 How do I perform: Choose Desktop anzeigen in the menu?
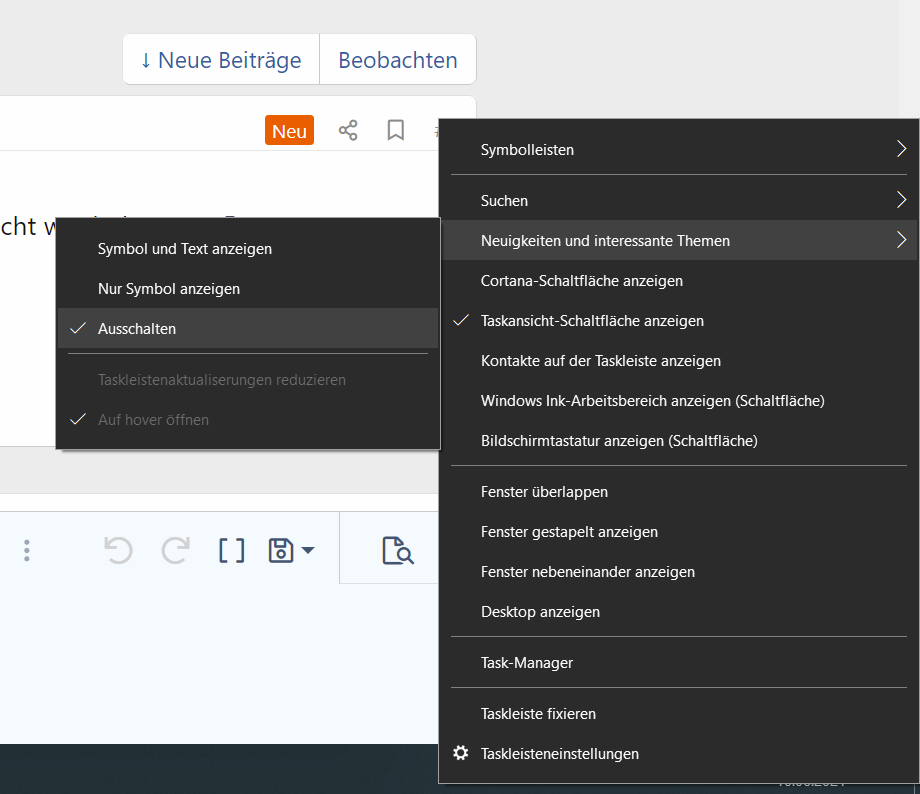coord(540,611)
